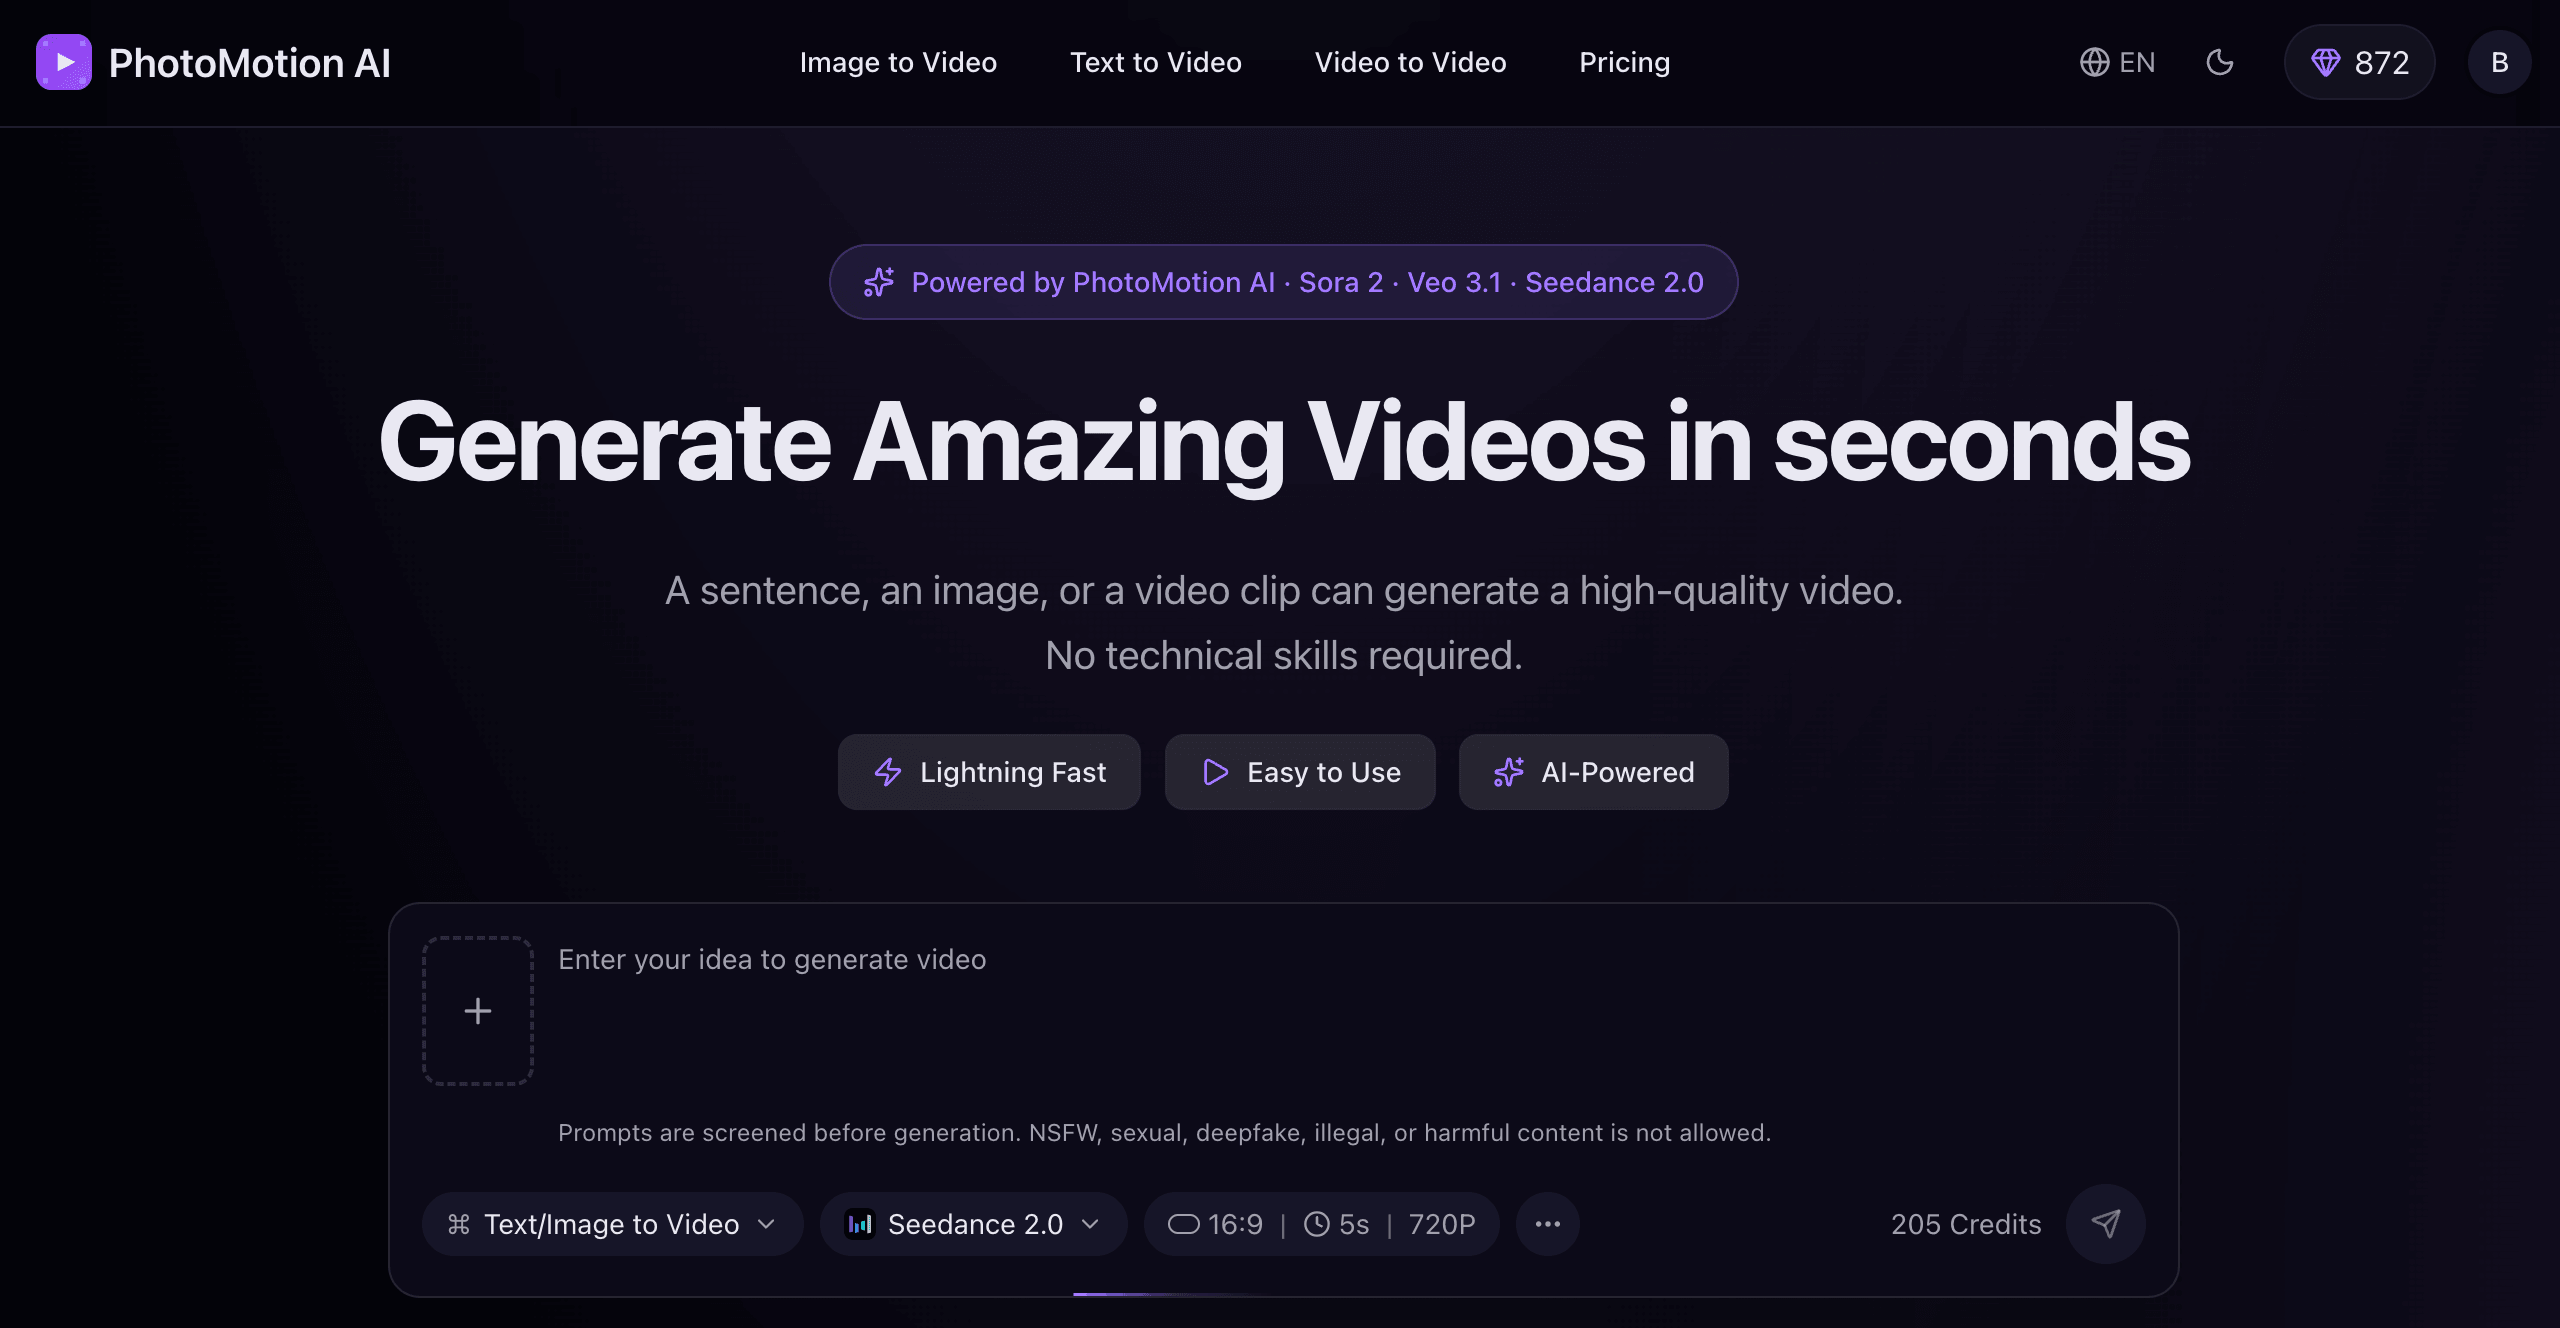
Task: Go to Text to Video page
Action: click(x=1156, y=62)
